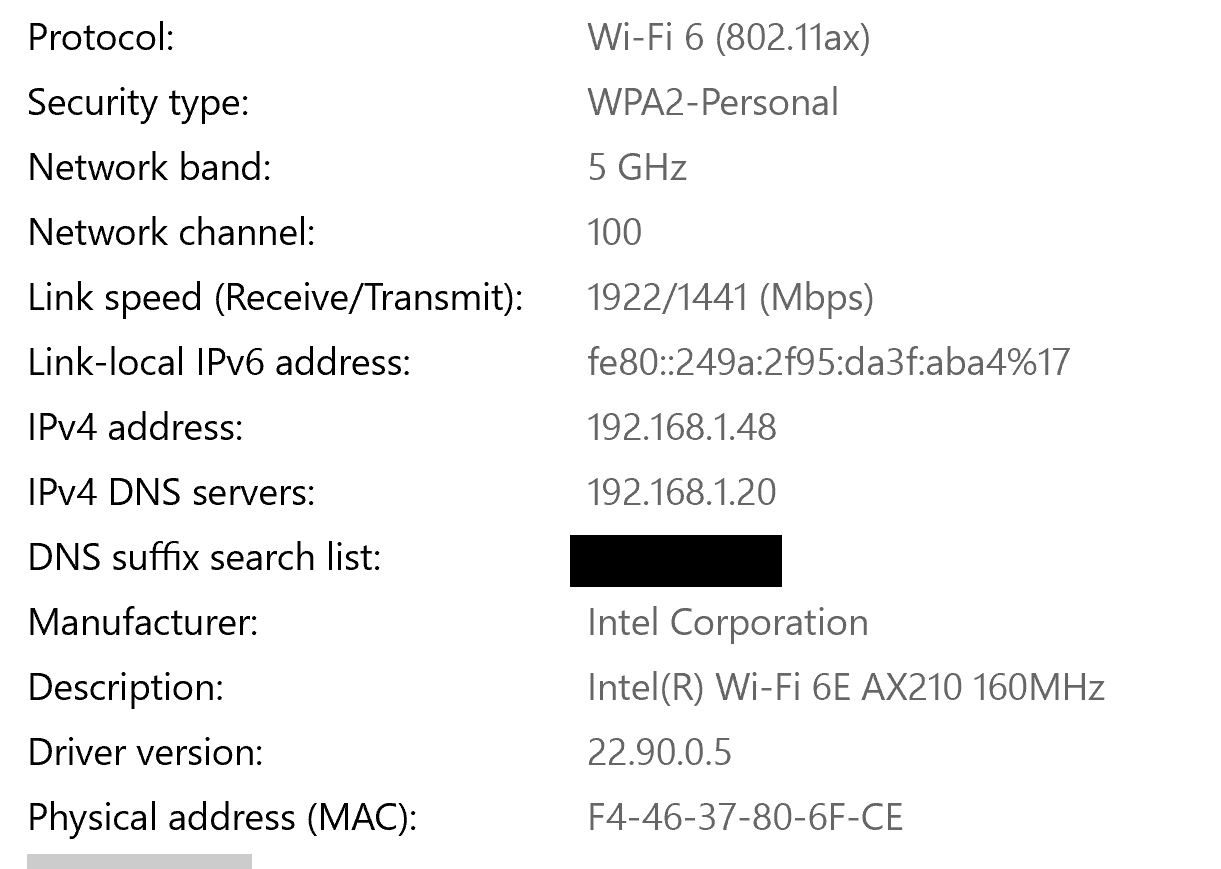Click the "Security type:" label
1221x869 pixels.
click(138, 103)
